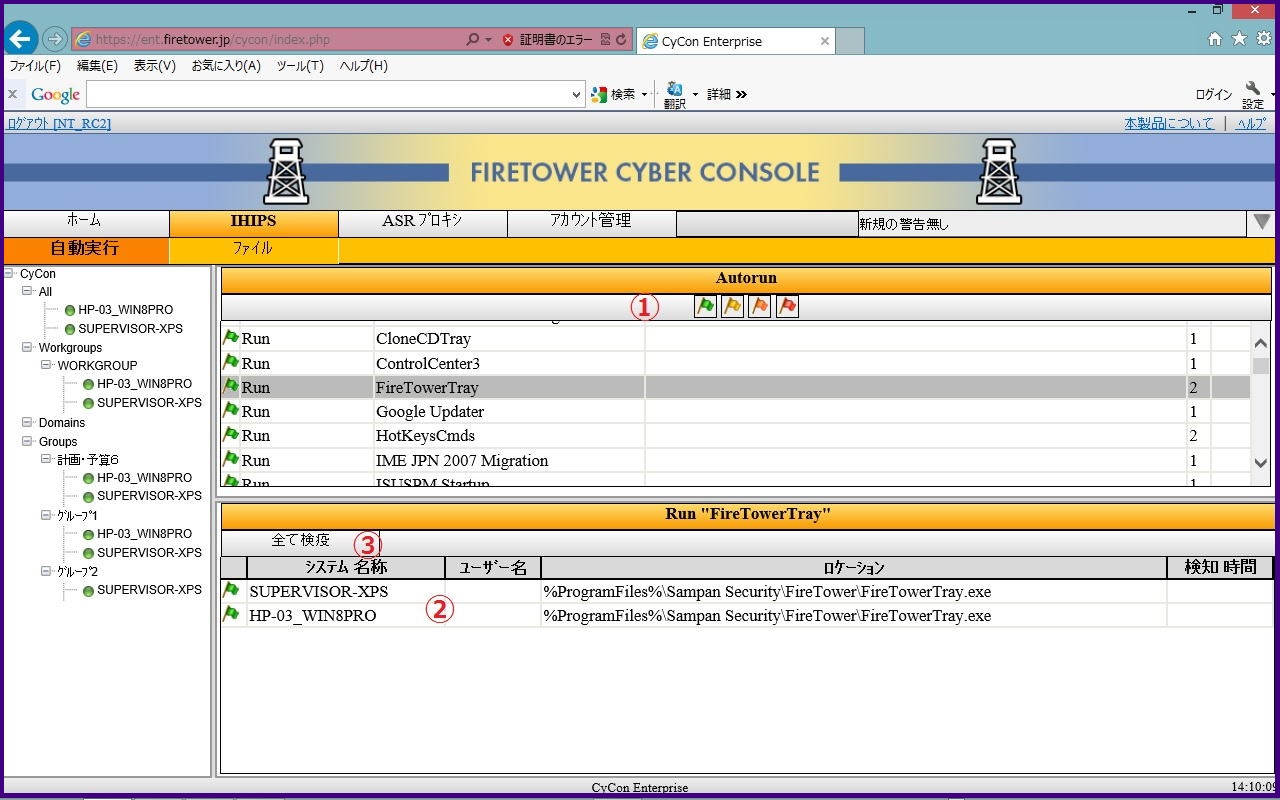This screenshot has width=1280, height=800.
Task: Switch to the ASR プロキシ tab
Action: click(422, 222)
